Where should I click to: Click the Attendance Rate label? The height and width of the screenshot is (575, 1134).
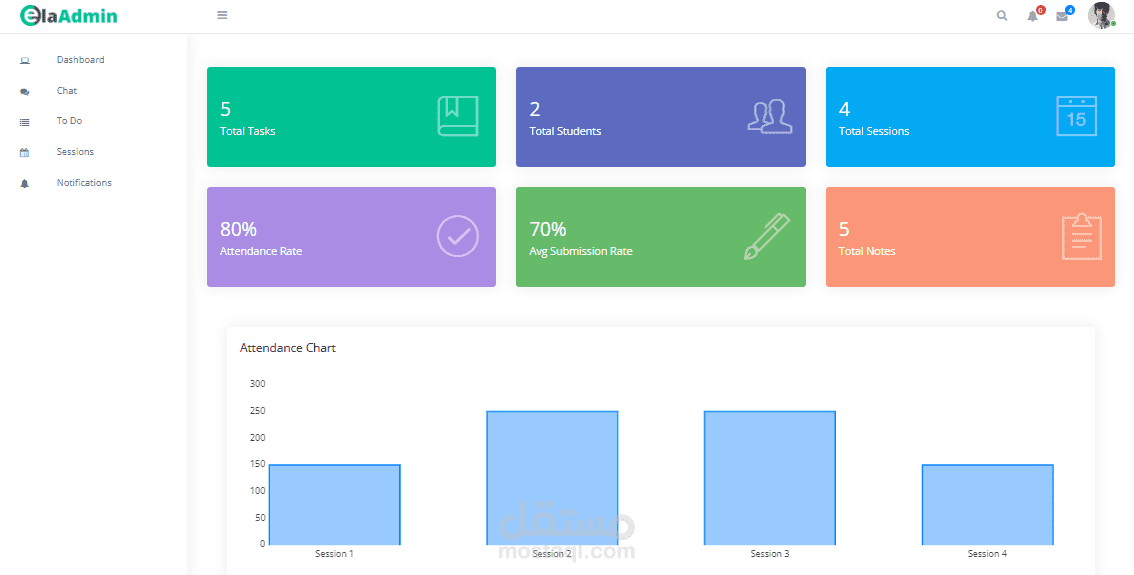261,252
